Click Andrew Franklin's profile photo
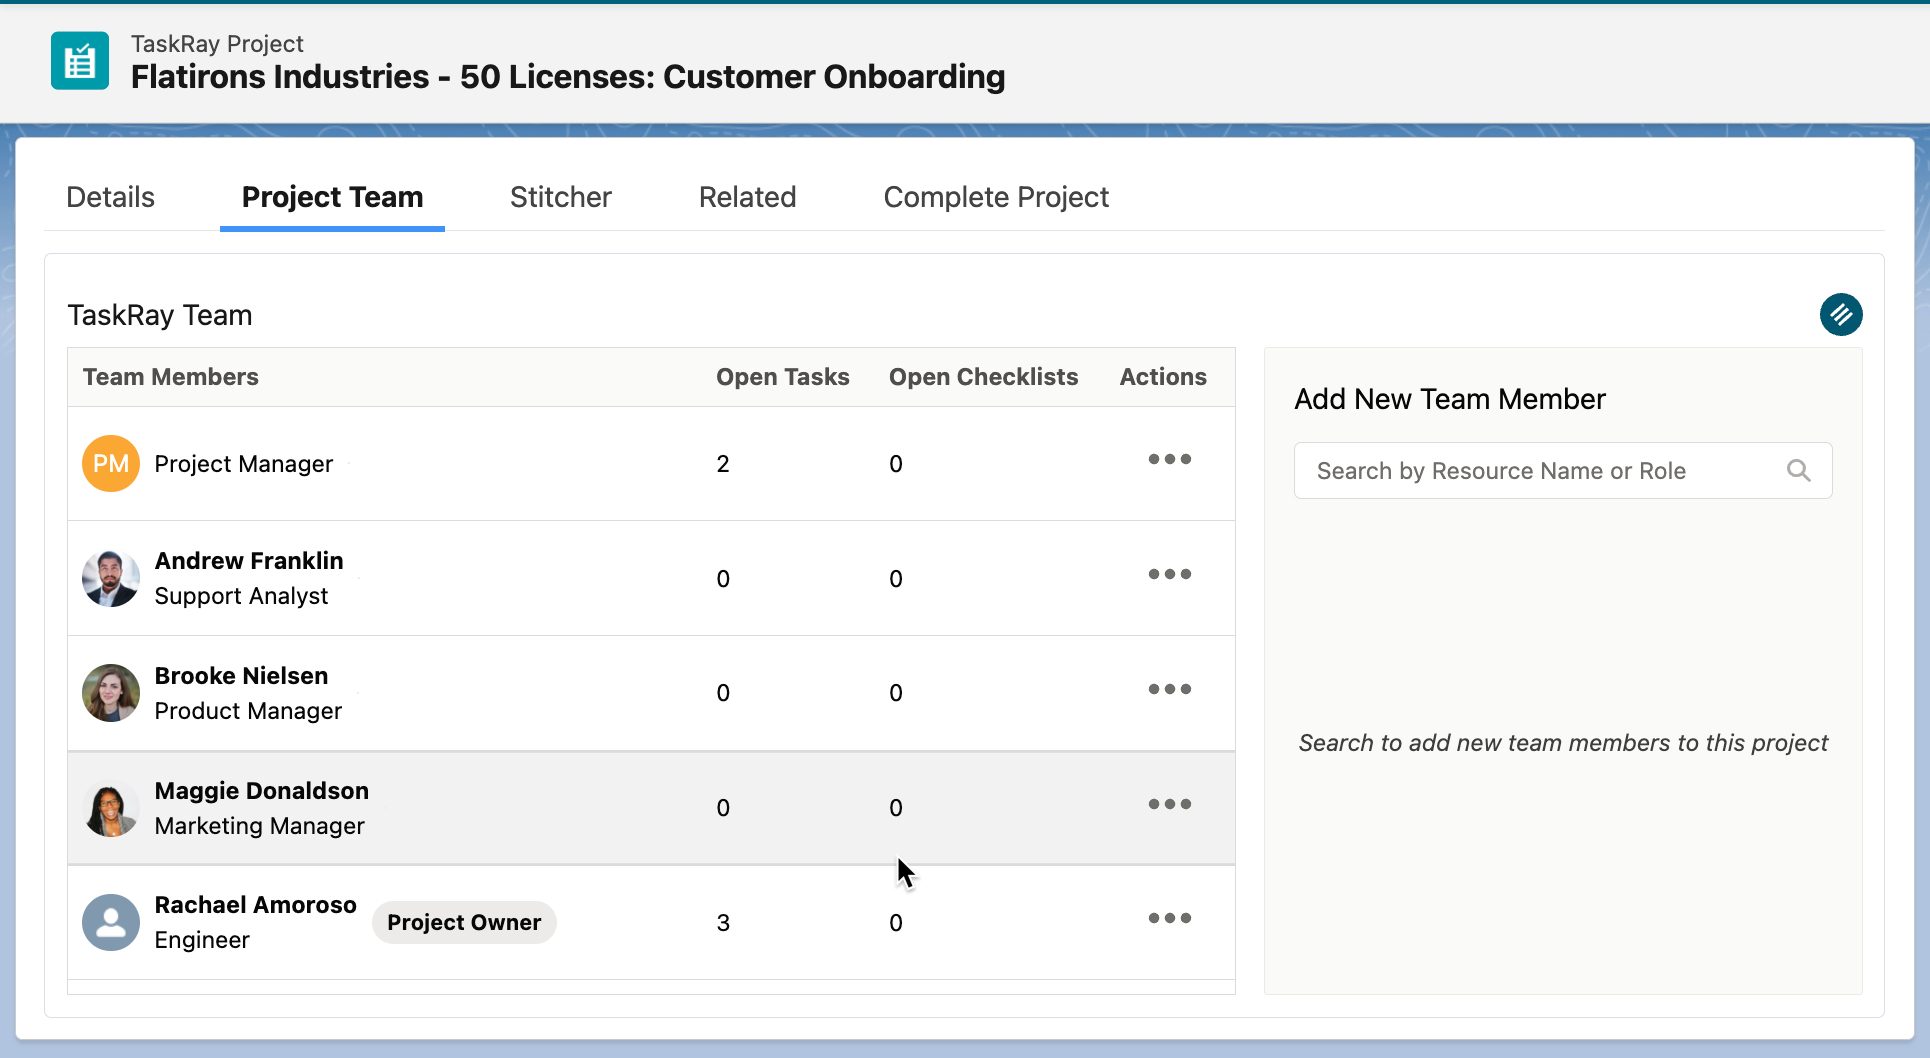 click(x=110, y=578)
